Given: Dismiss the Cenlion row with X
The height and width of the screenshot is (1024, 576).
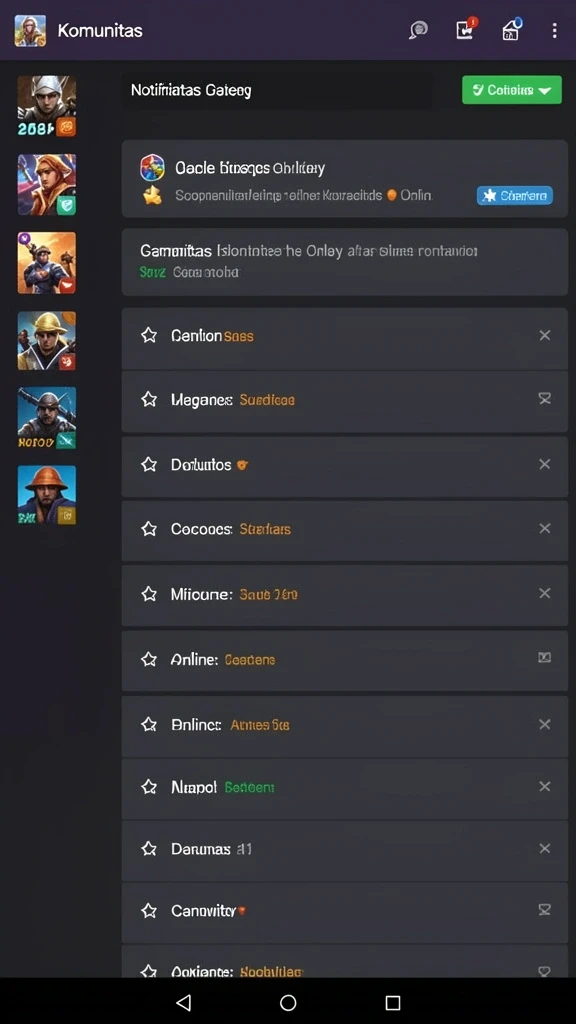Looking at the screenshot, I should [x=545, y=336].
